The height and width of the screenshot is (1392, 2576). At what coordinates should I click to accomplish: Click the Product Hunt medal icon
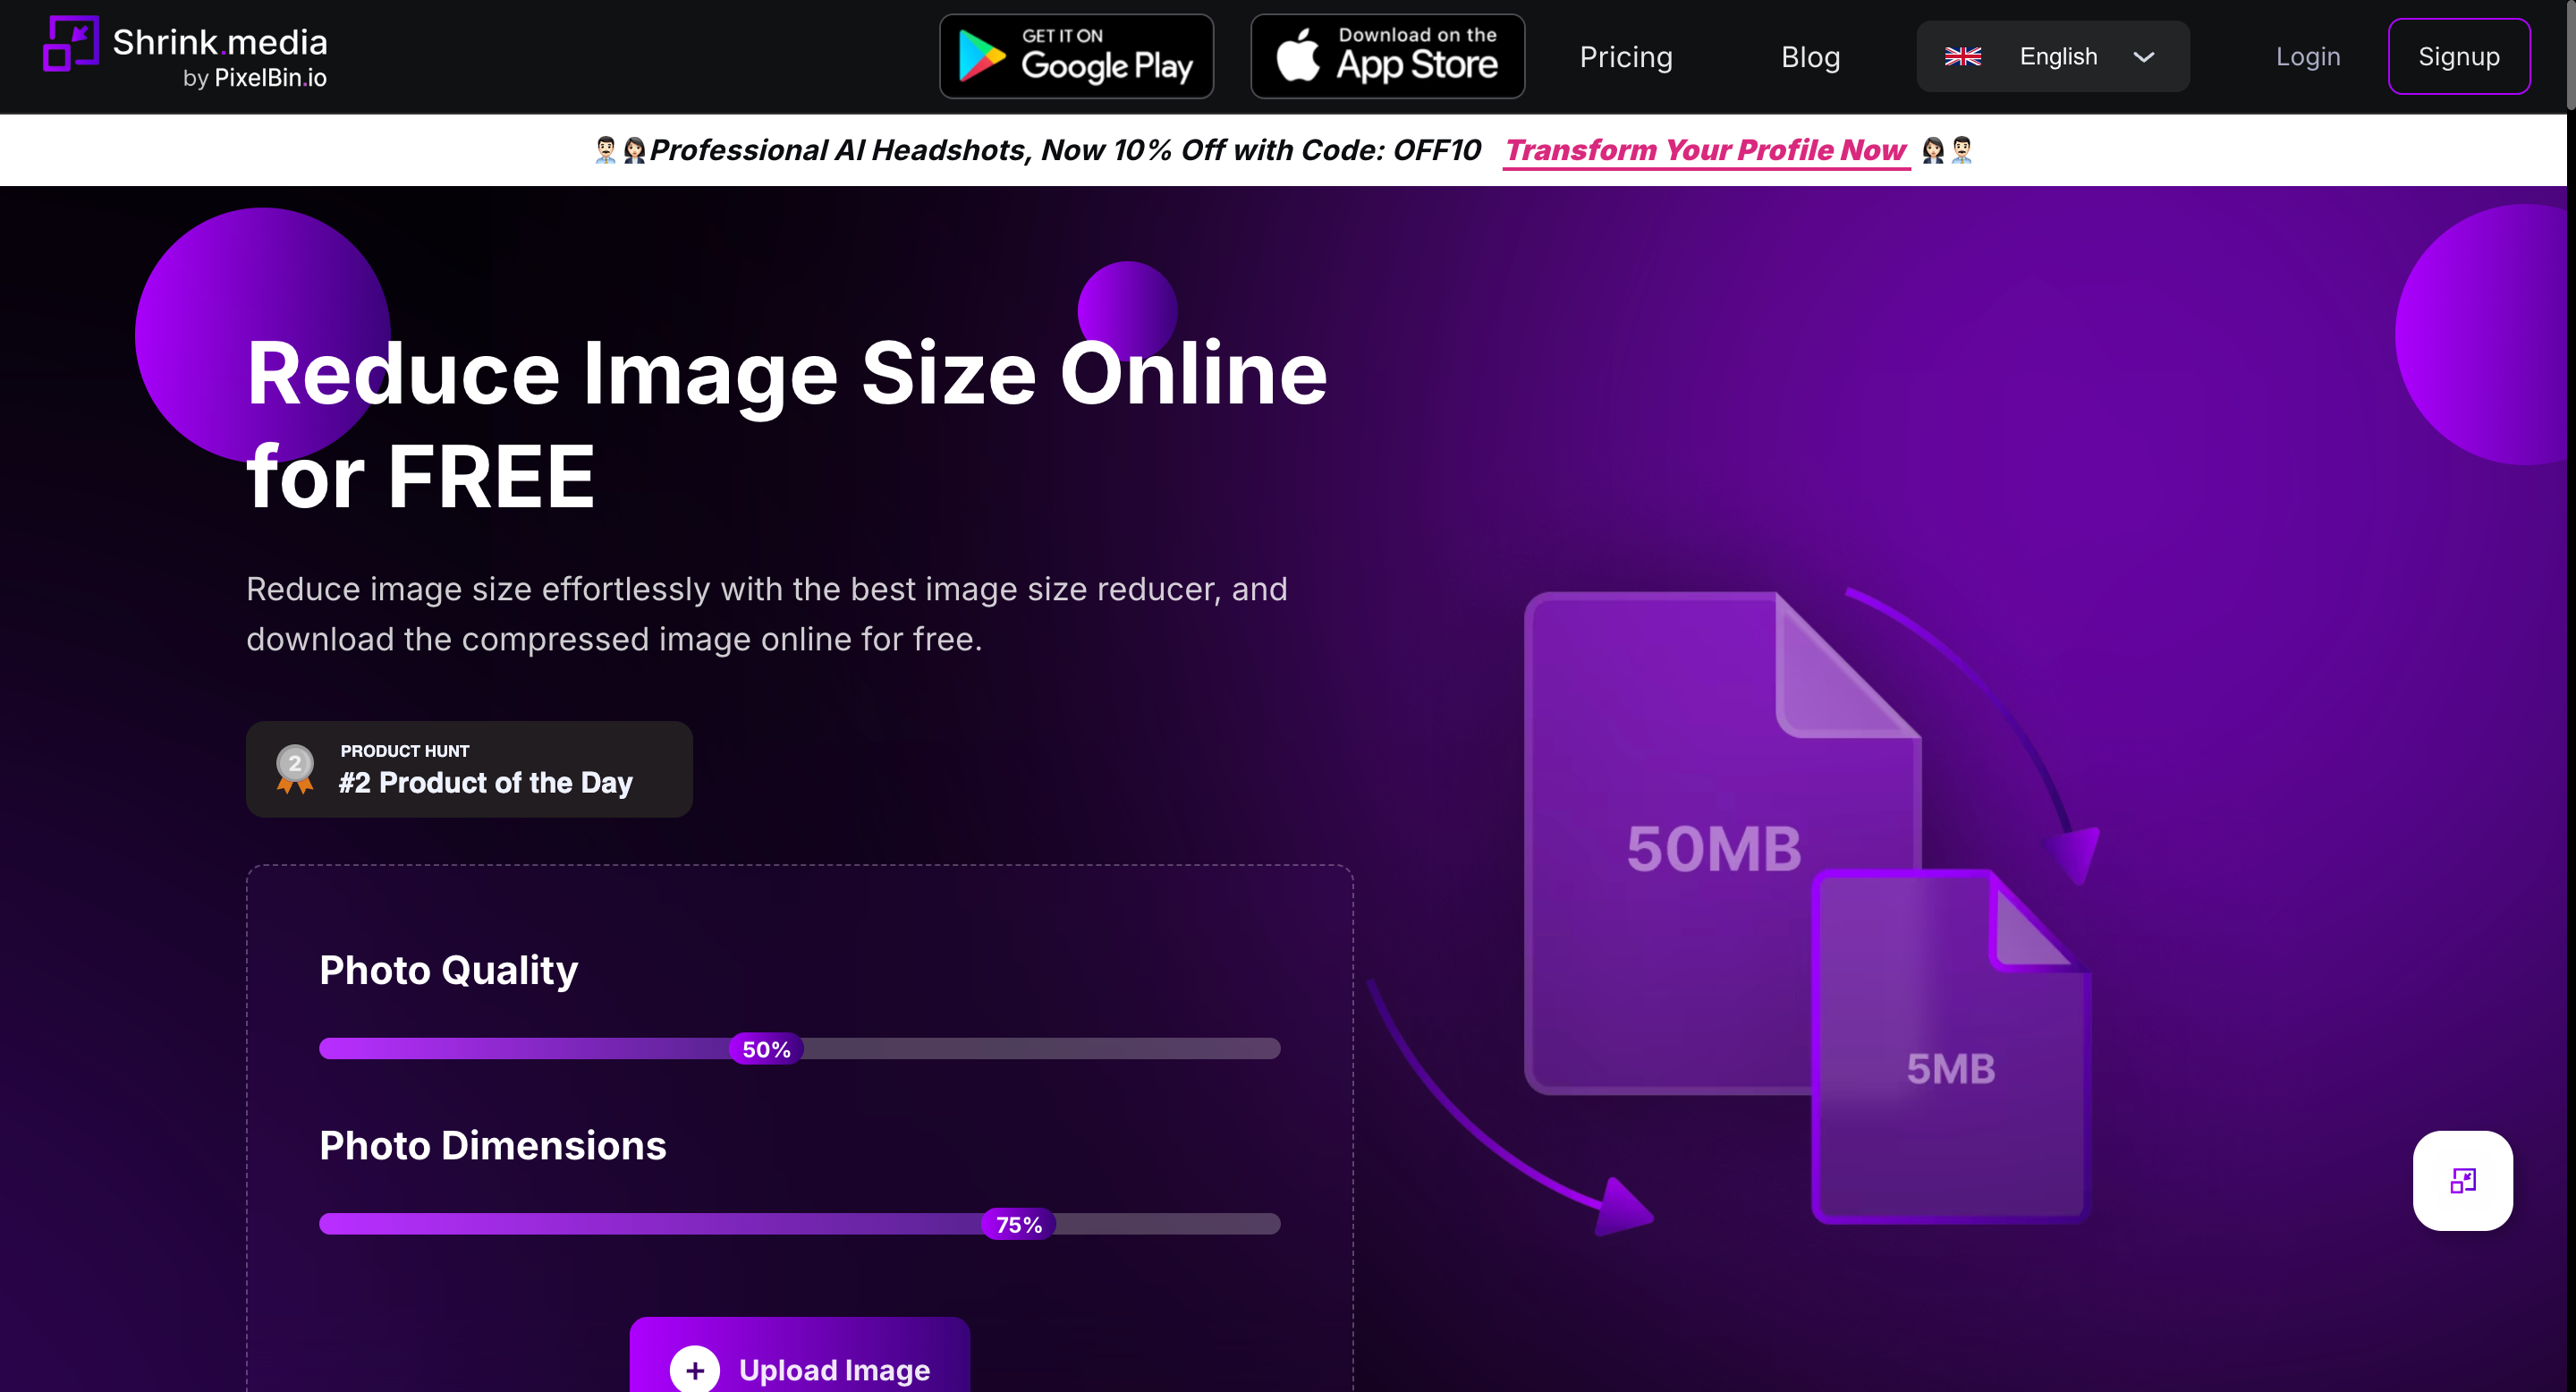(x=295, y=768)
